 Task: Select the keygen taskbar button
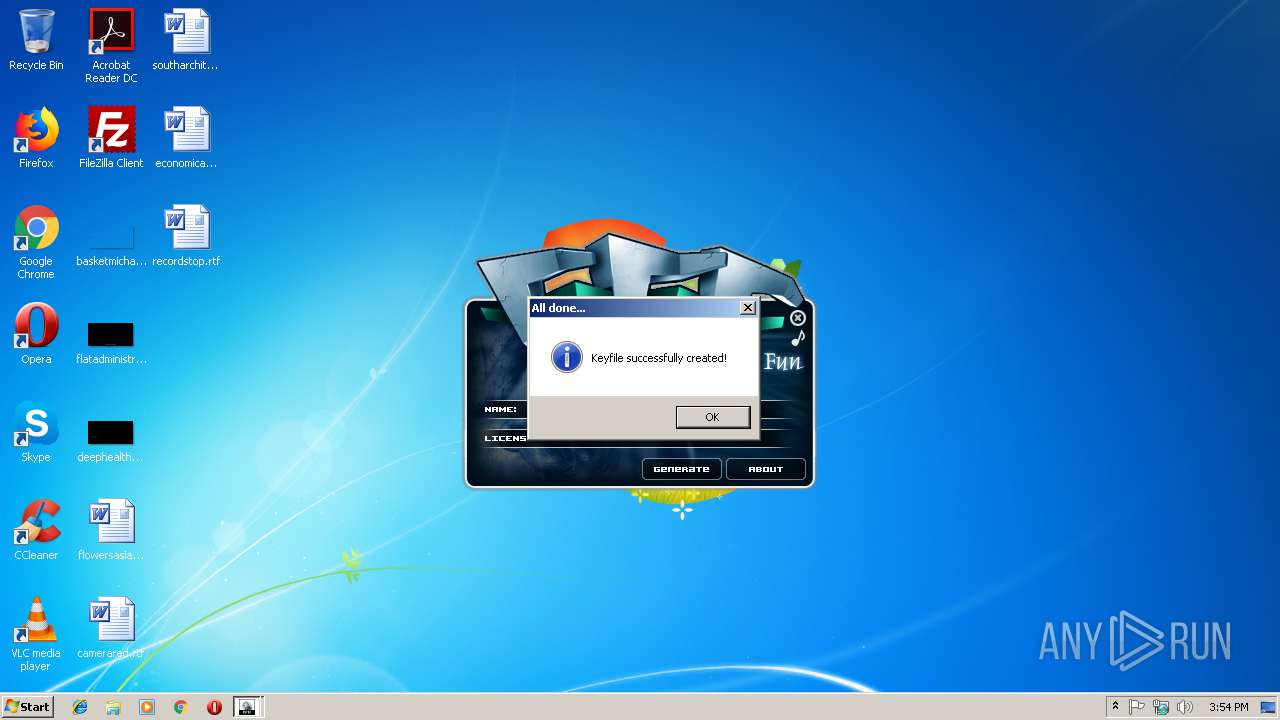(247, 707)
